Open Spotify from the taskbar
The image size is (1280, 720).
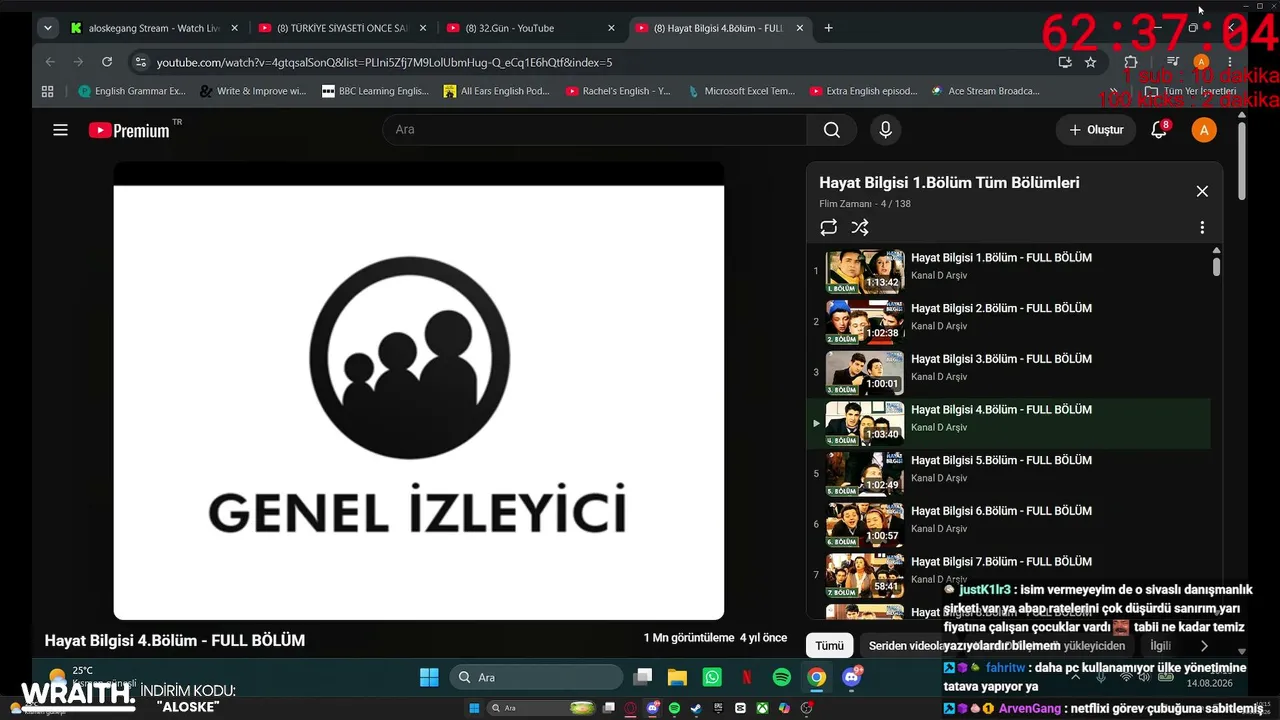(x=782, y=677)
